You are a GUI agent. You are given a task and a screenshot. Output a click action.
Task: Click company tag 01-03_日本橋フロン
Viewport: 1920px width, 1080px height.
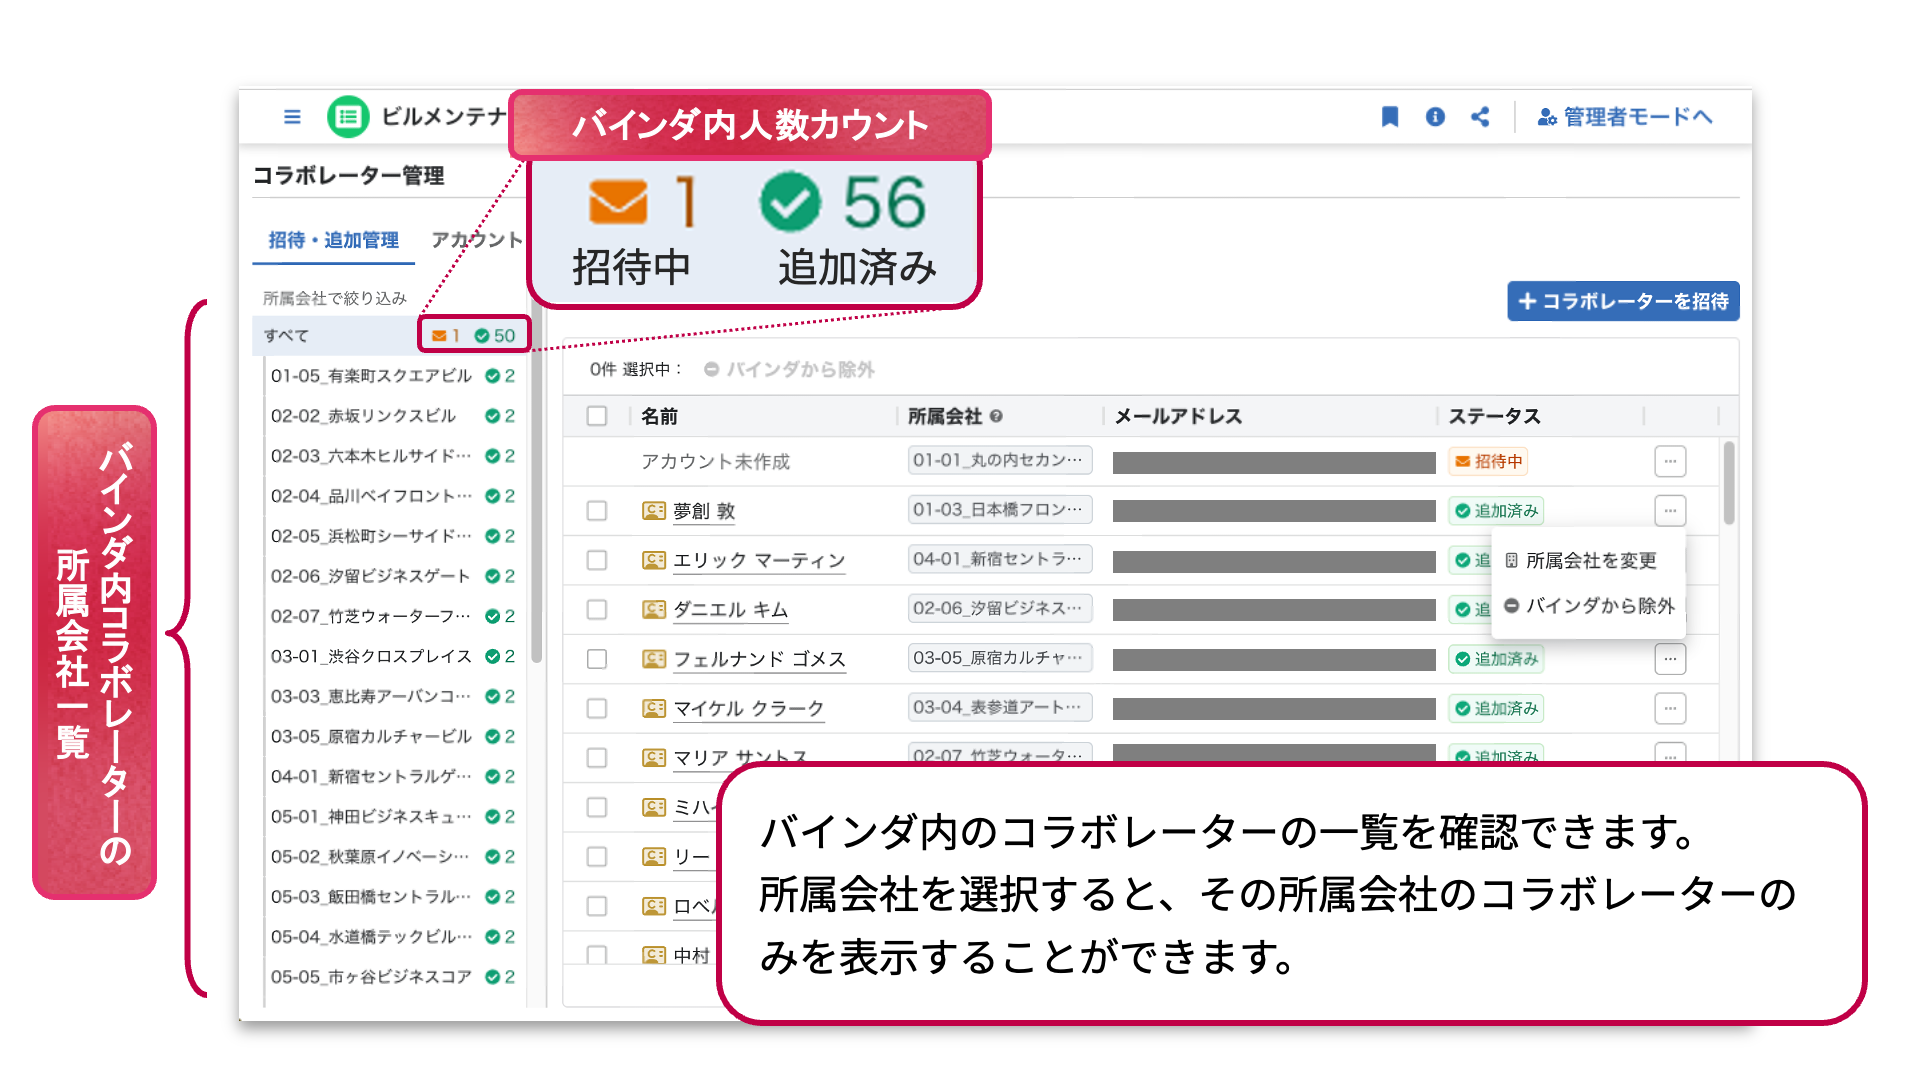(x=1000, y=509)
